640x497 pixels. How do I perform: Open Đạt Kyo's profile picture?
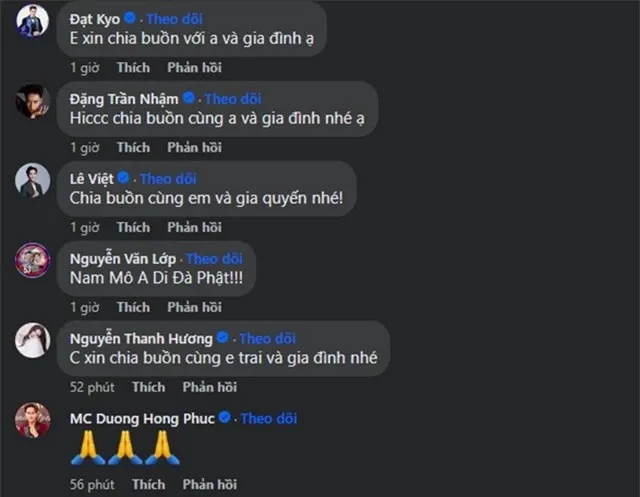click(33, 20)
